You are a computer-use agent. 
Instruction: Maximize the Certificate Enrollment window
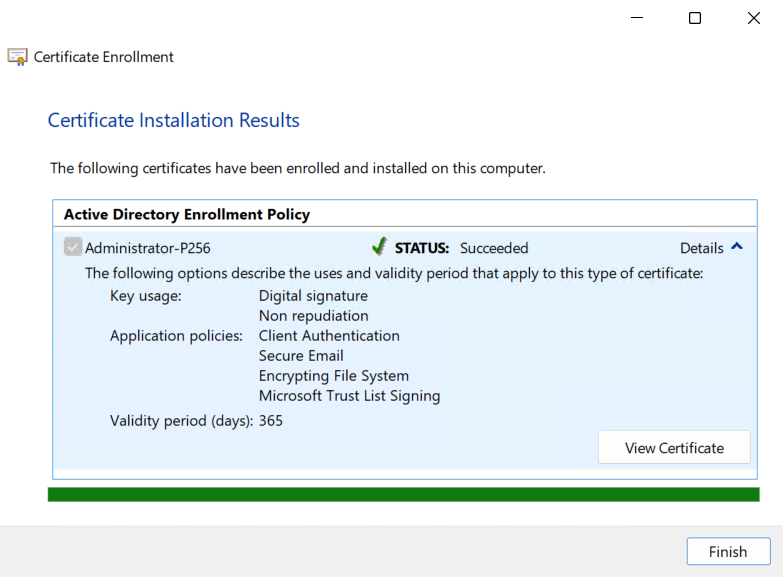(695, 18)
